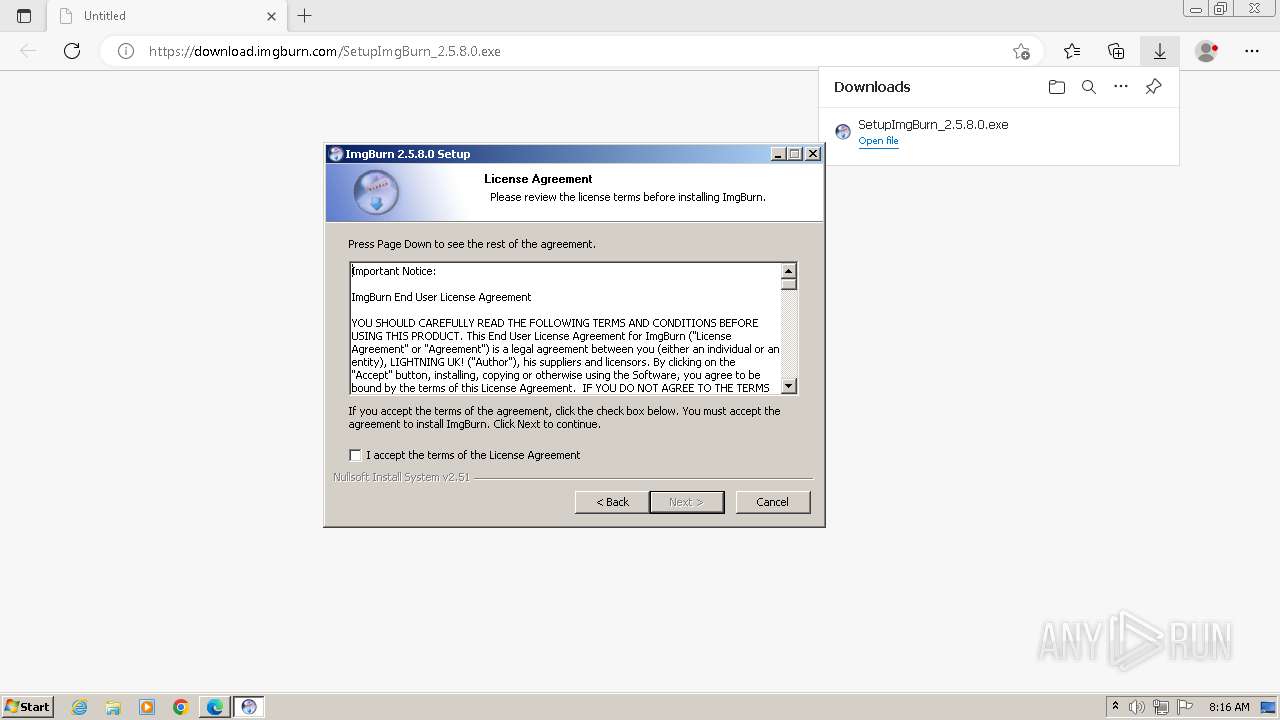The height and width of the screenshot is (720, 1280).
Task: Close the Untitled tab
Action: pyautogui.click(x=271, y=16)
